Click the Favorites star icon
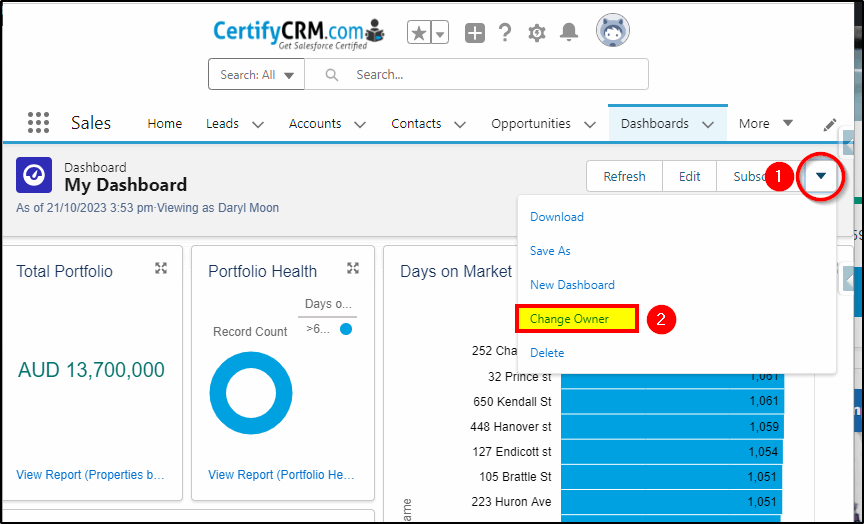 click(x=419, y=33)
